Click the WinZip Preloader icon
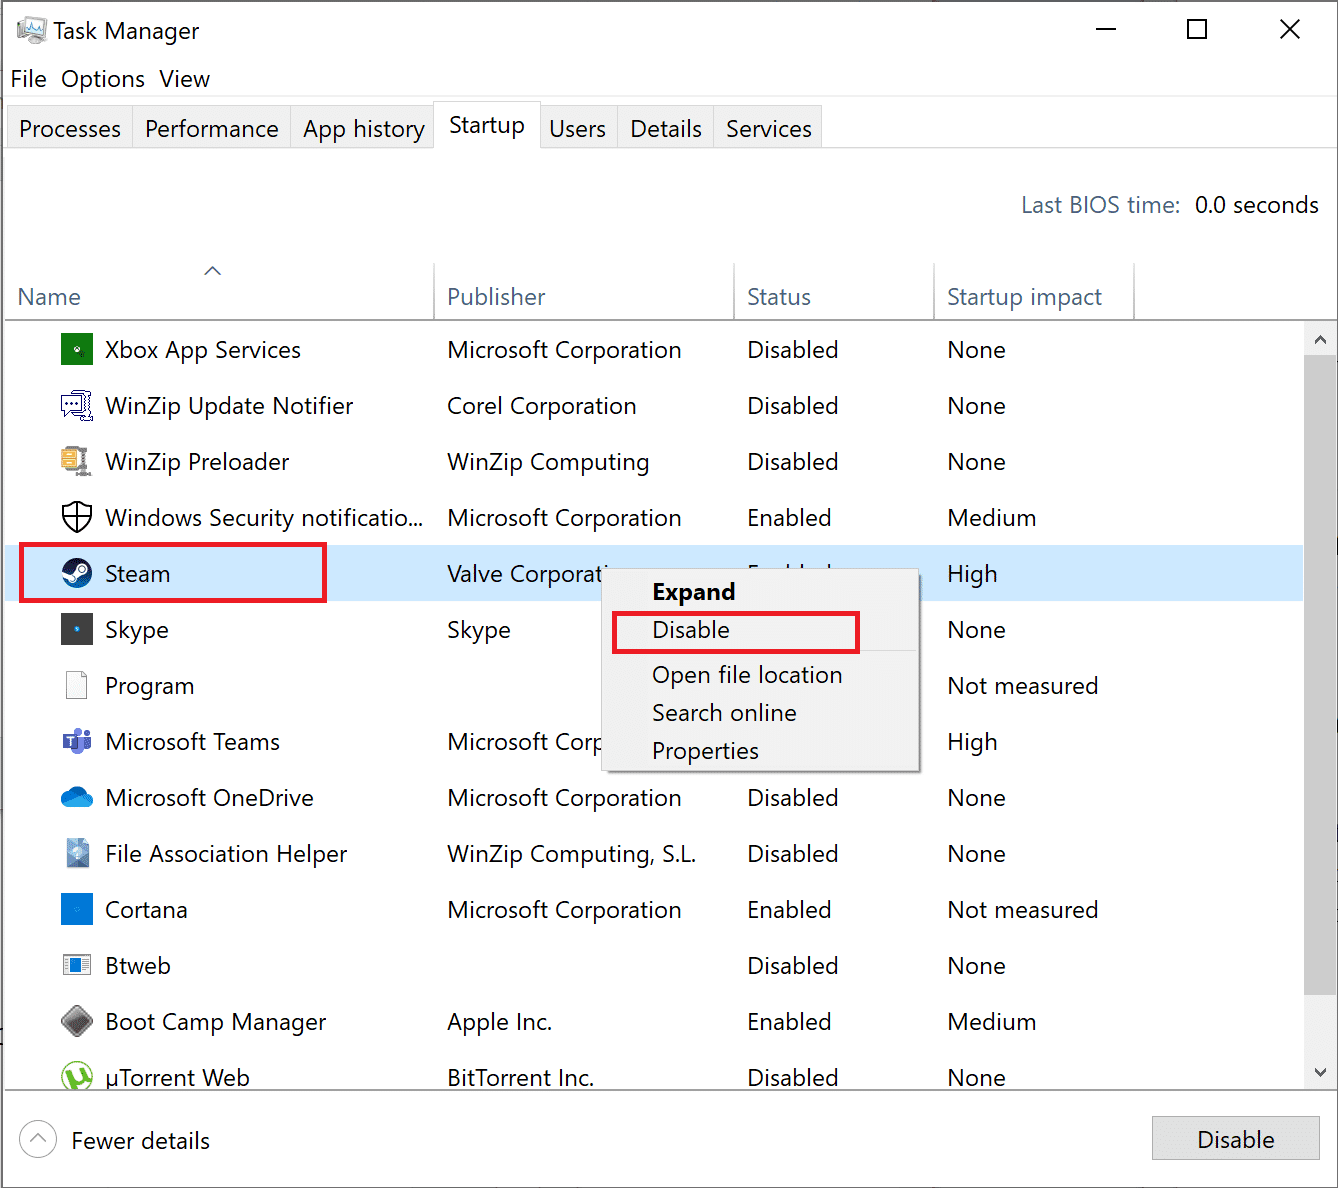This screenshot has width=1338, height=1188. pos(77,461)
